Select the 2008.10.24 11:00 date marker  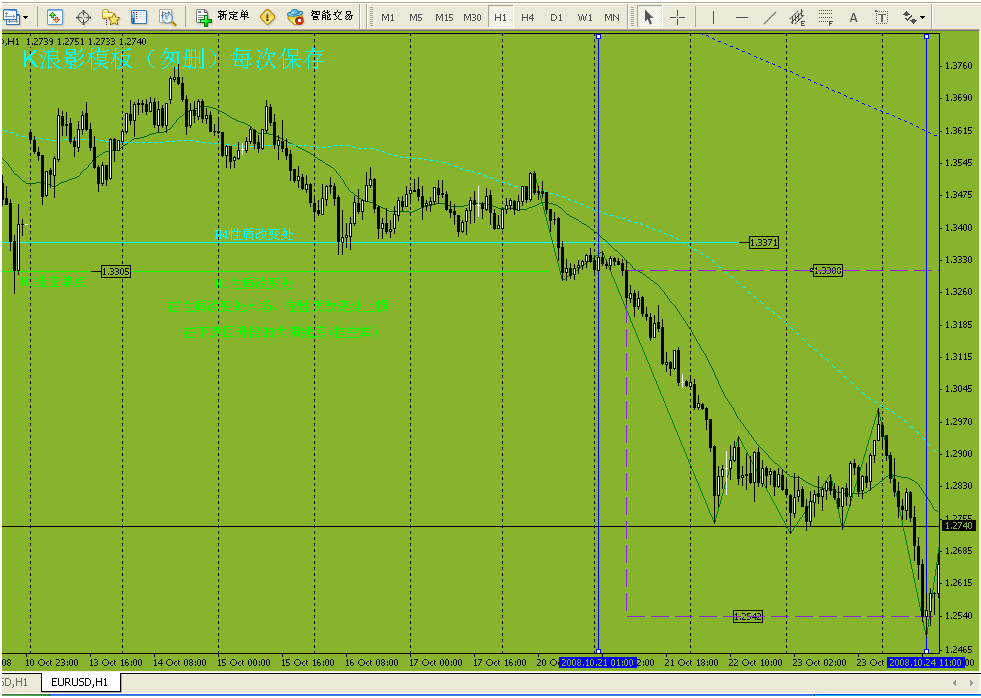coord(925,662)
